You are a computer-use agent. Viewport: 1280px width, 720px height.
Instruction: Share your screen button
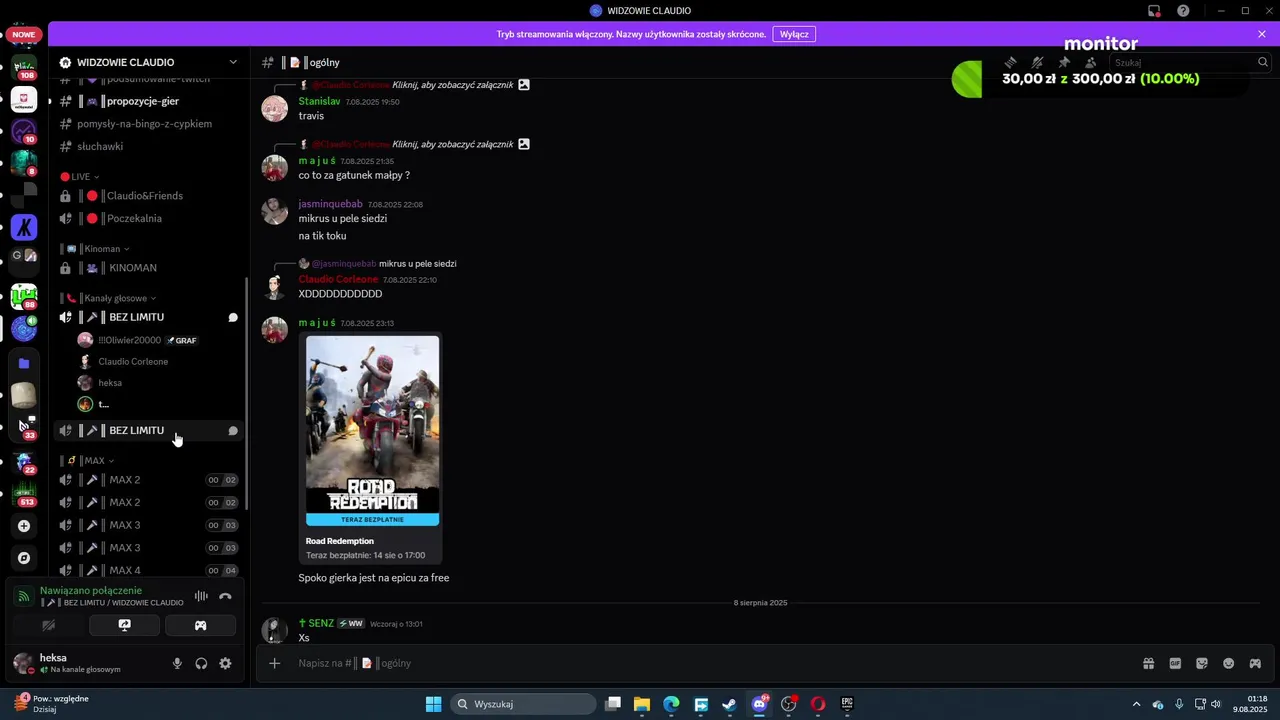click(124, 626)
